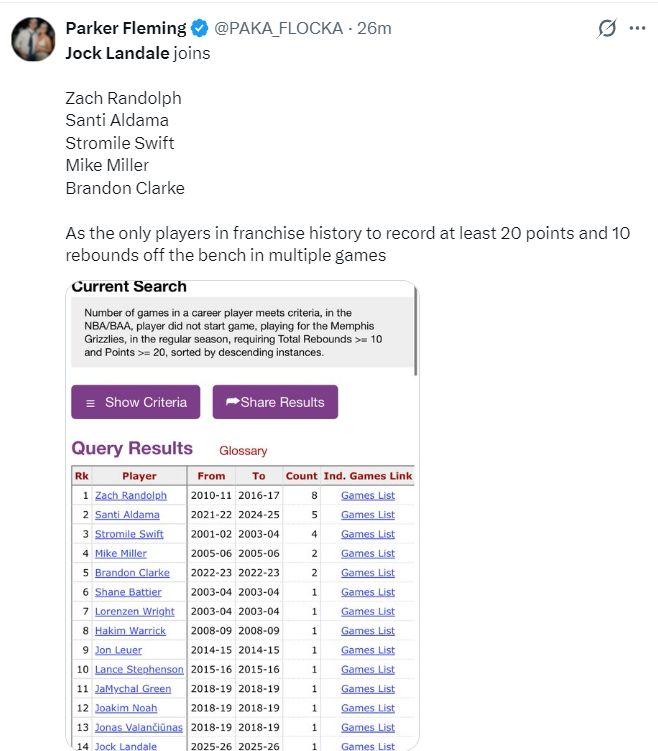Click the Shane Battier player link
Screen dimensions: 658x751
(127, 592)
